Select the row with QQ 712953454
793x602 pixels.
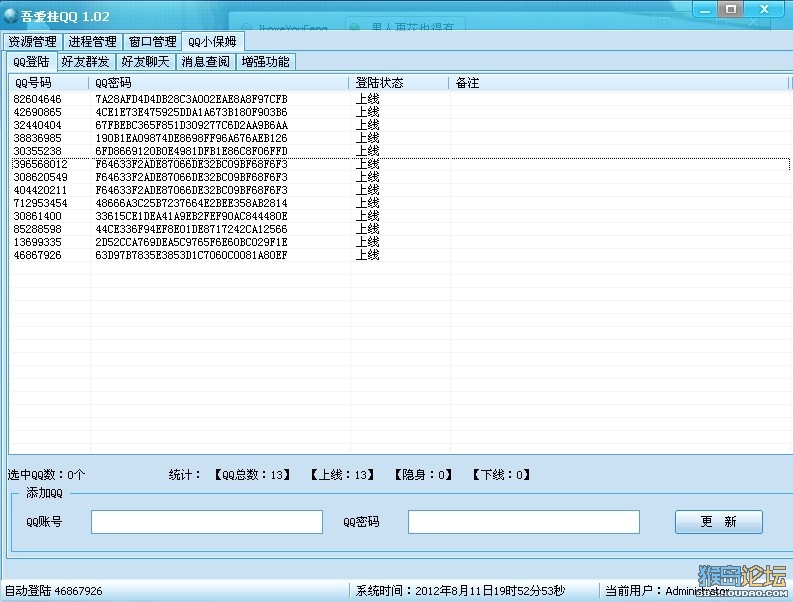tap(400, 203)
